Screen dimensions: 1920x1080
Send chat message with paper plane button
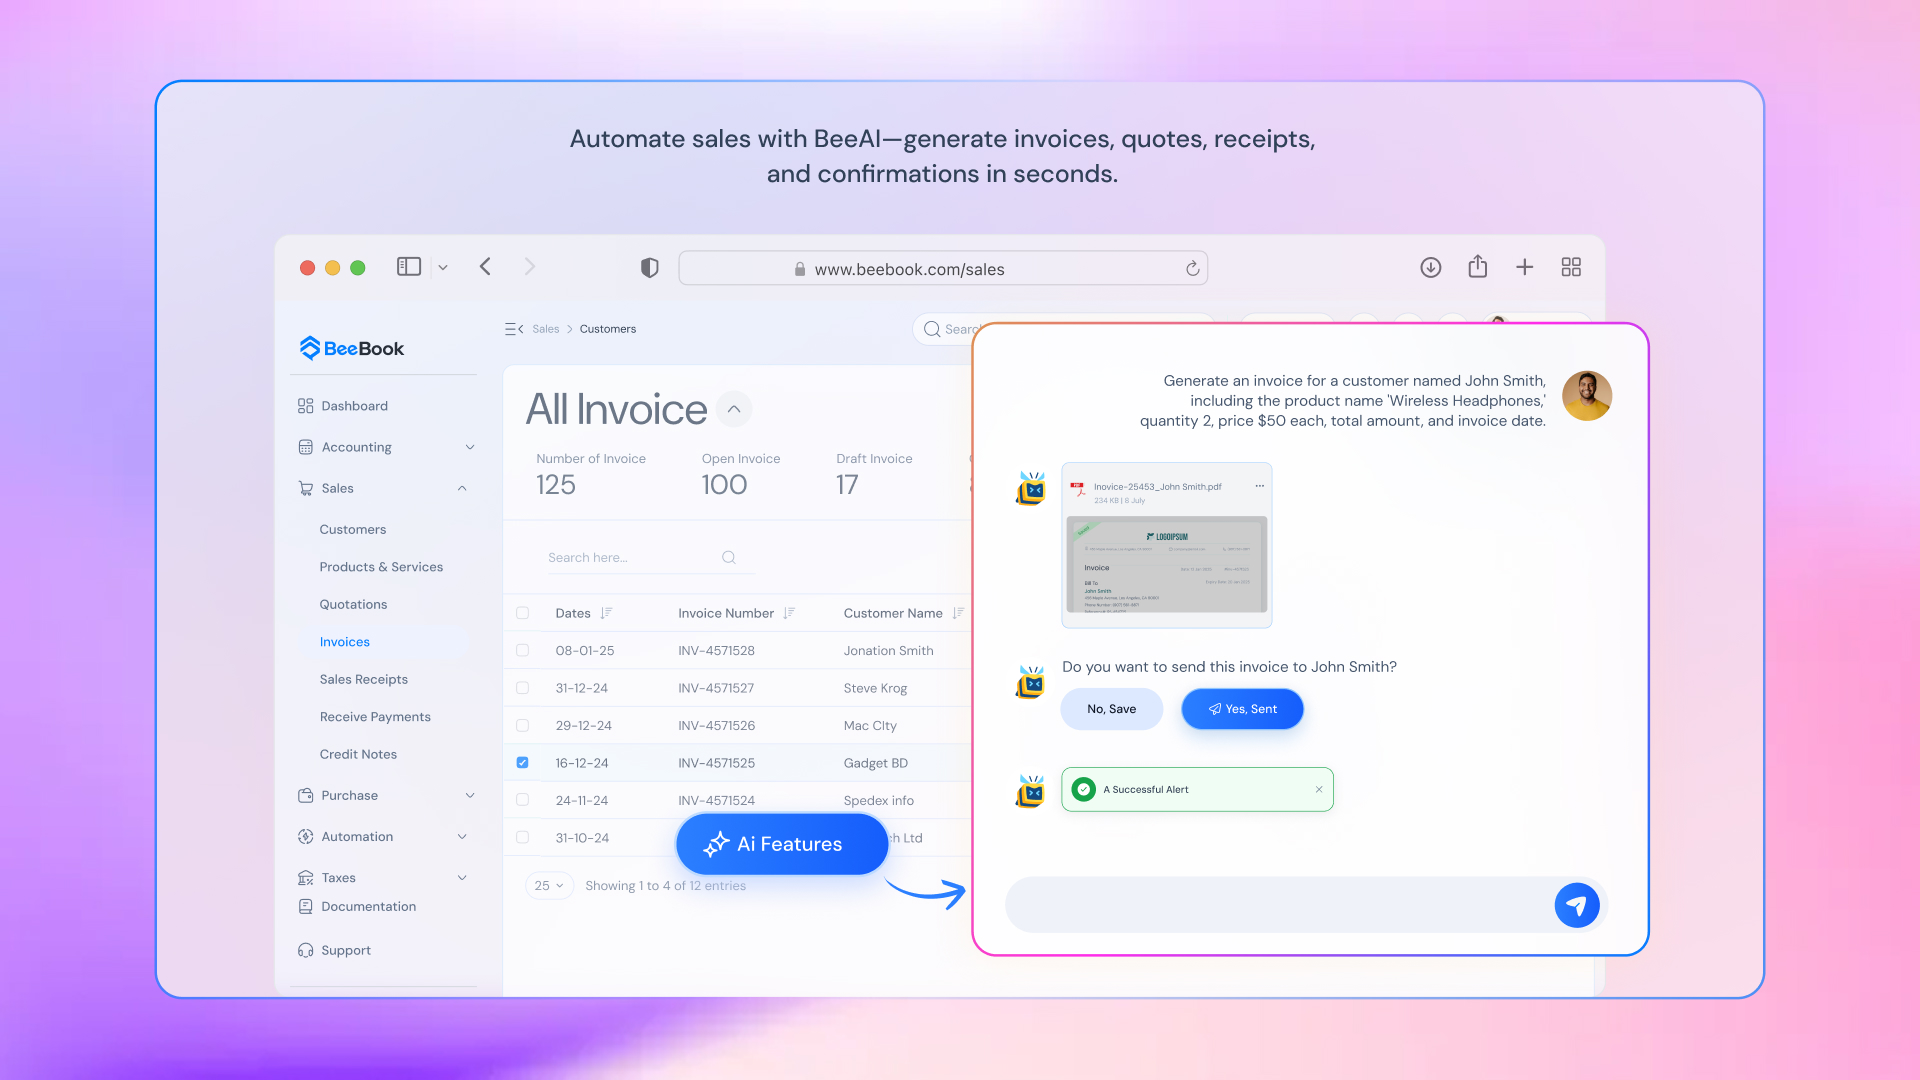(x=1577, y=905)
